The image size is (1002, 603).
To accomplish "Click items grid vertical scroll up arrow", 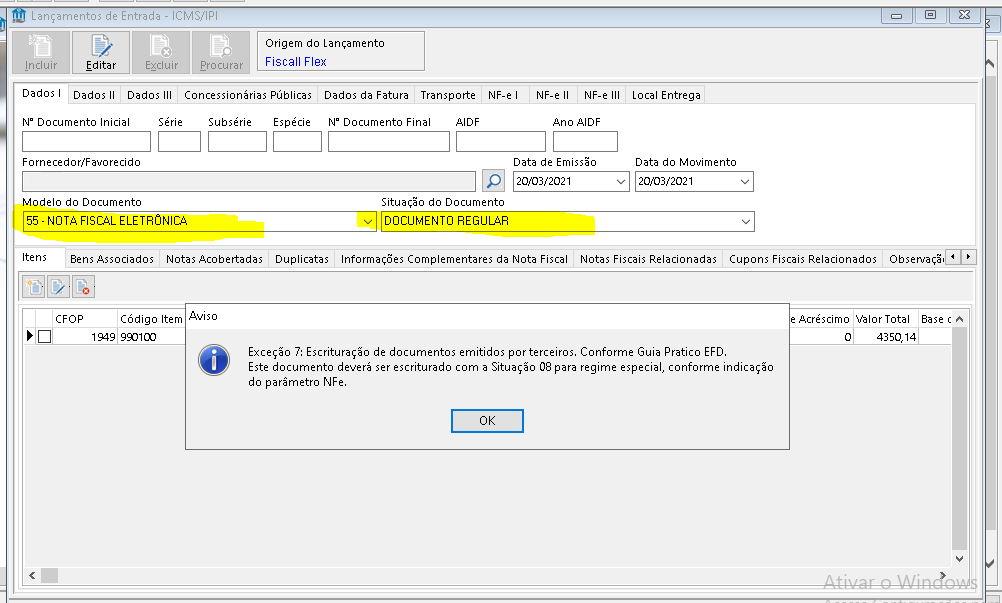I will pos(959,319).
